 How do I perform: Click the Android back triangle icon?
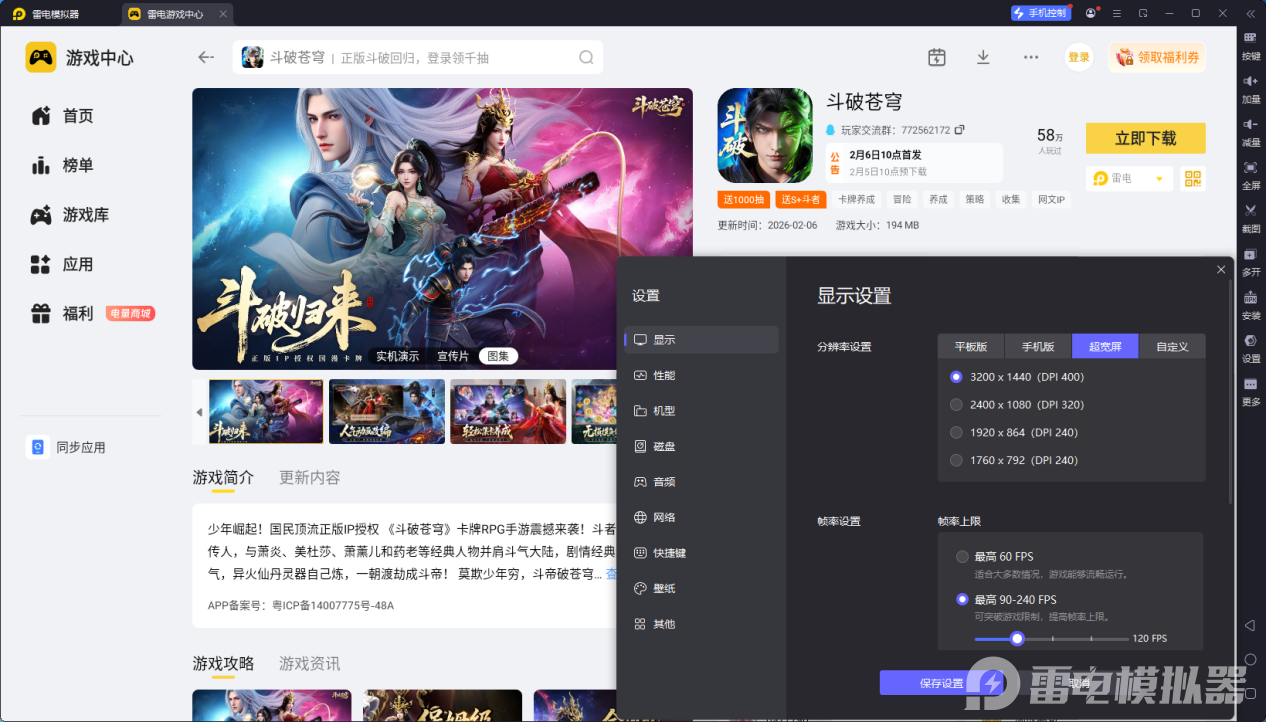click(1250, 625)
